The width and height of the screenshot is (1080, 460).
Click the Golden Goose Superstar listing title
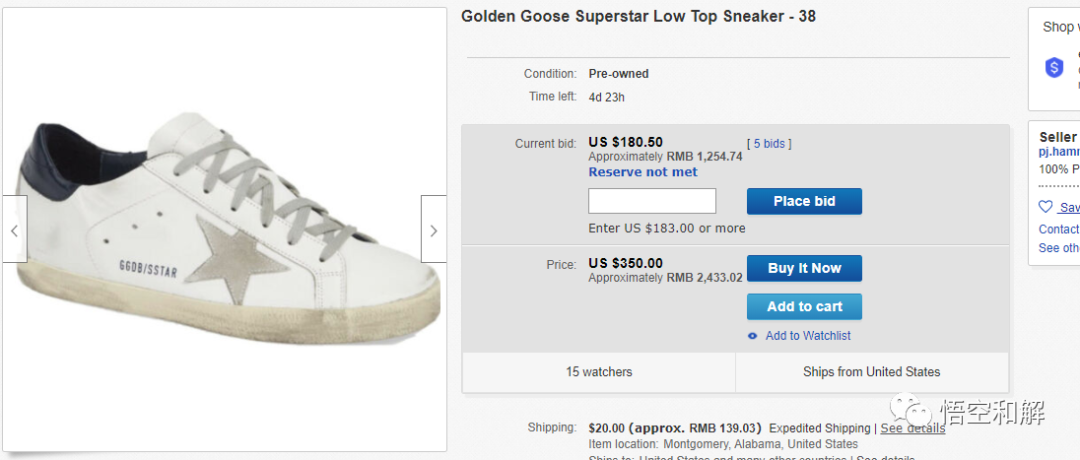coord(638,17)
